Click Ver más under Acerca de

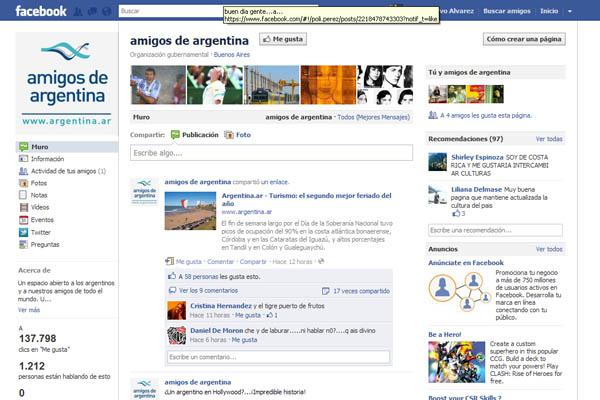tap(29, 310)
